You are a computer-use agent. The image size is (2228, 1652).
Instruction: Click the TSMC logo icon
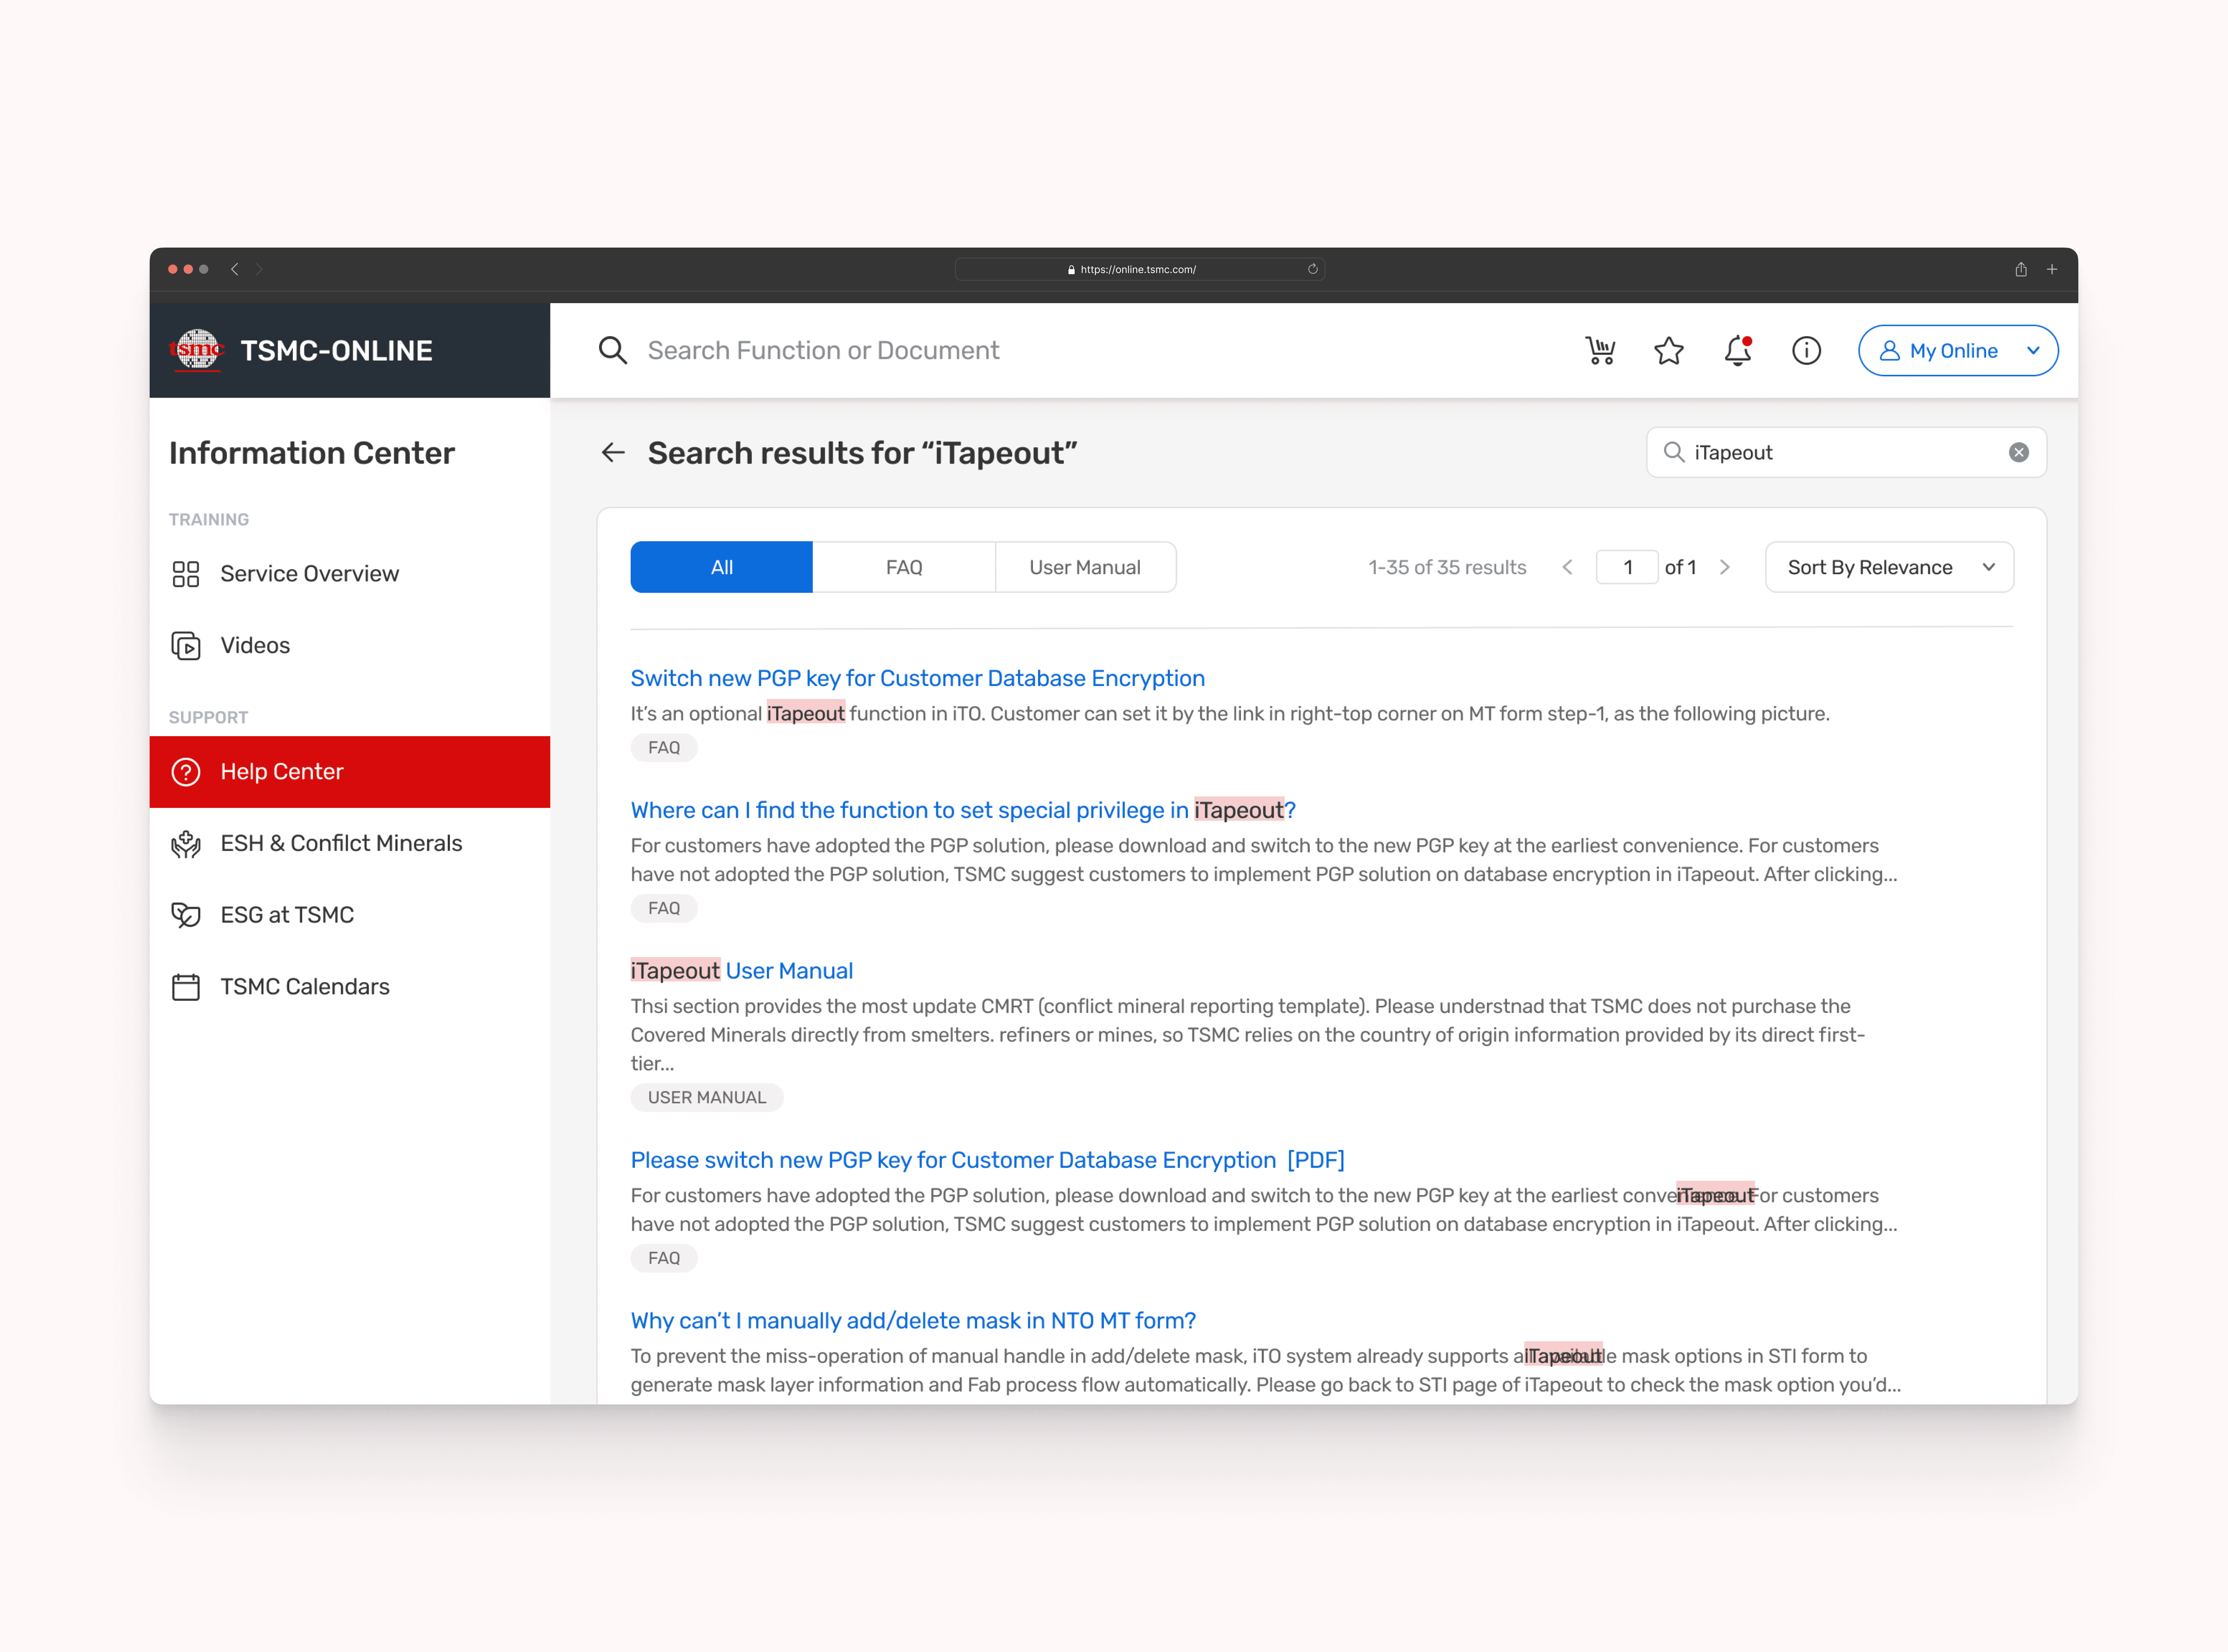(197, 350)
